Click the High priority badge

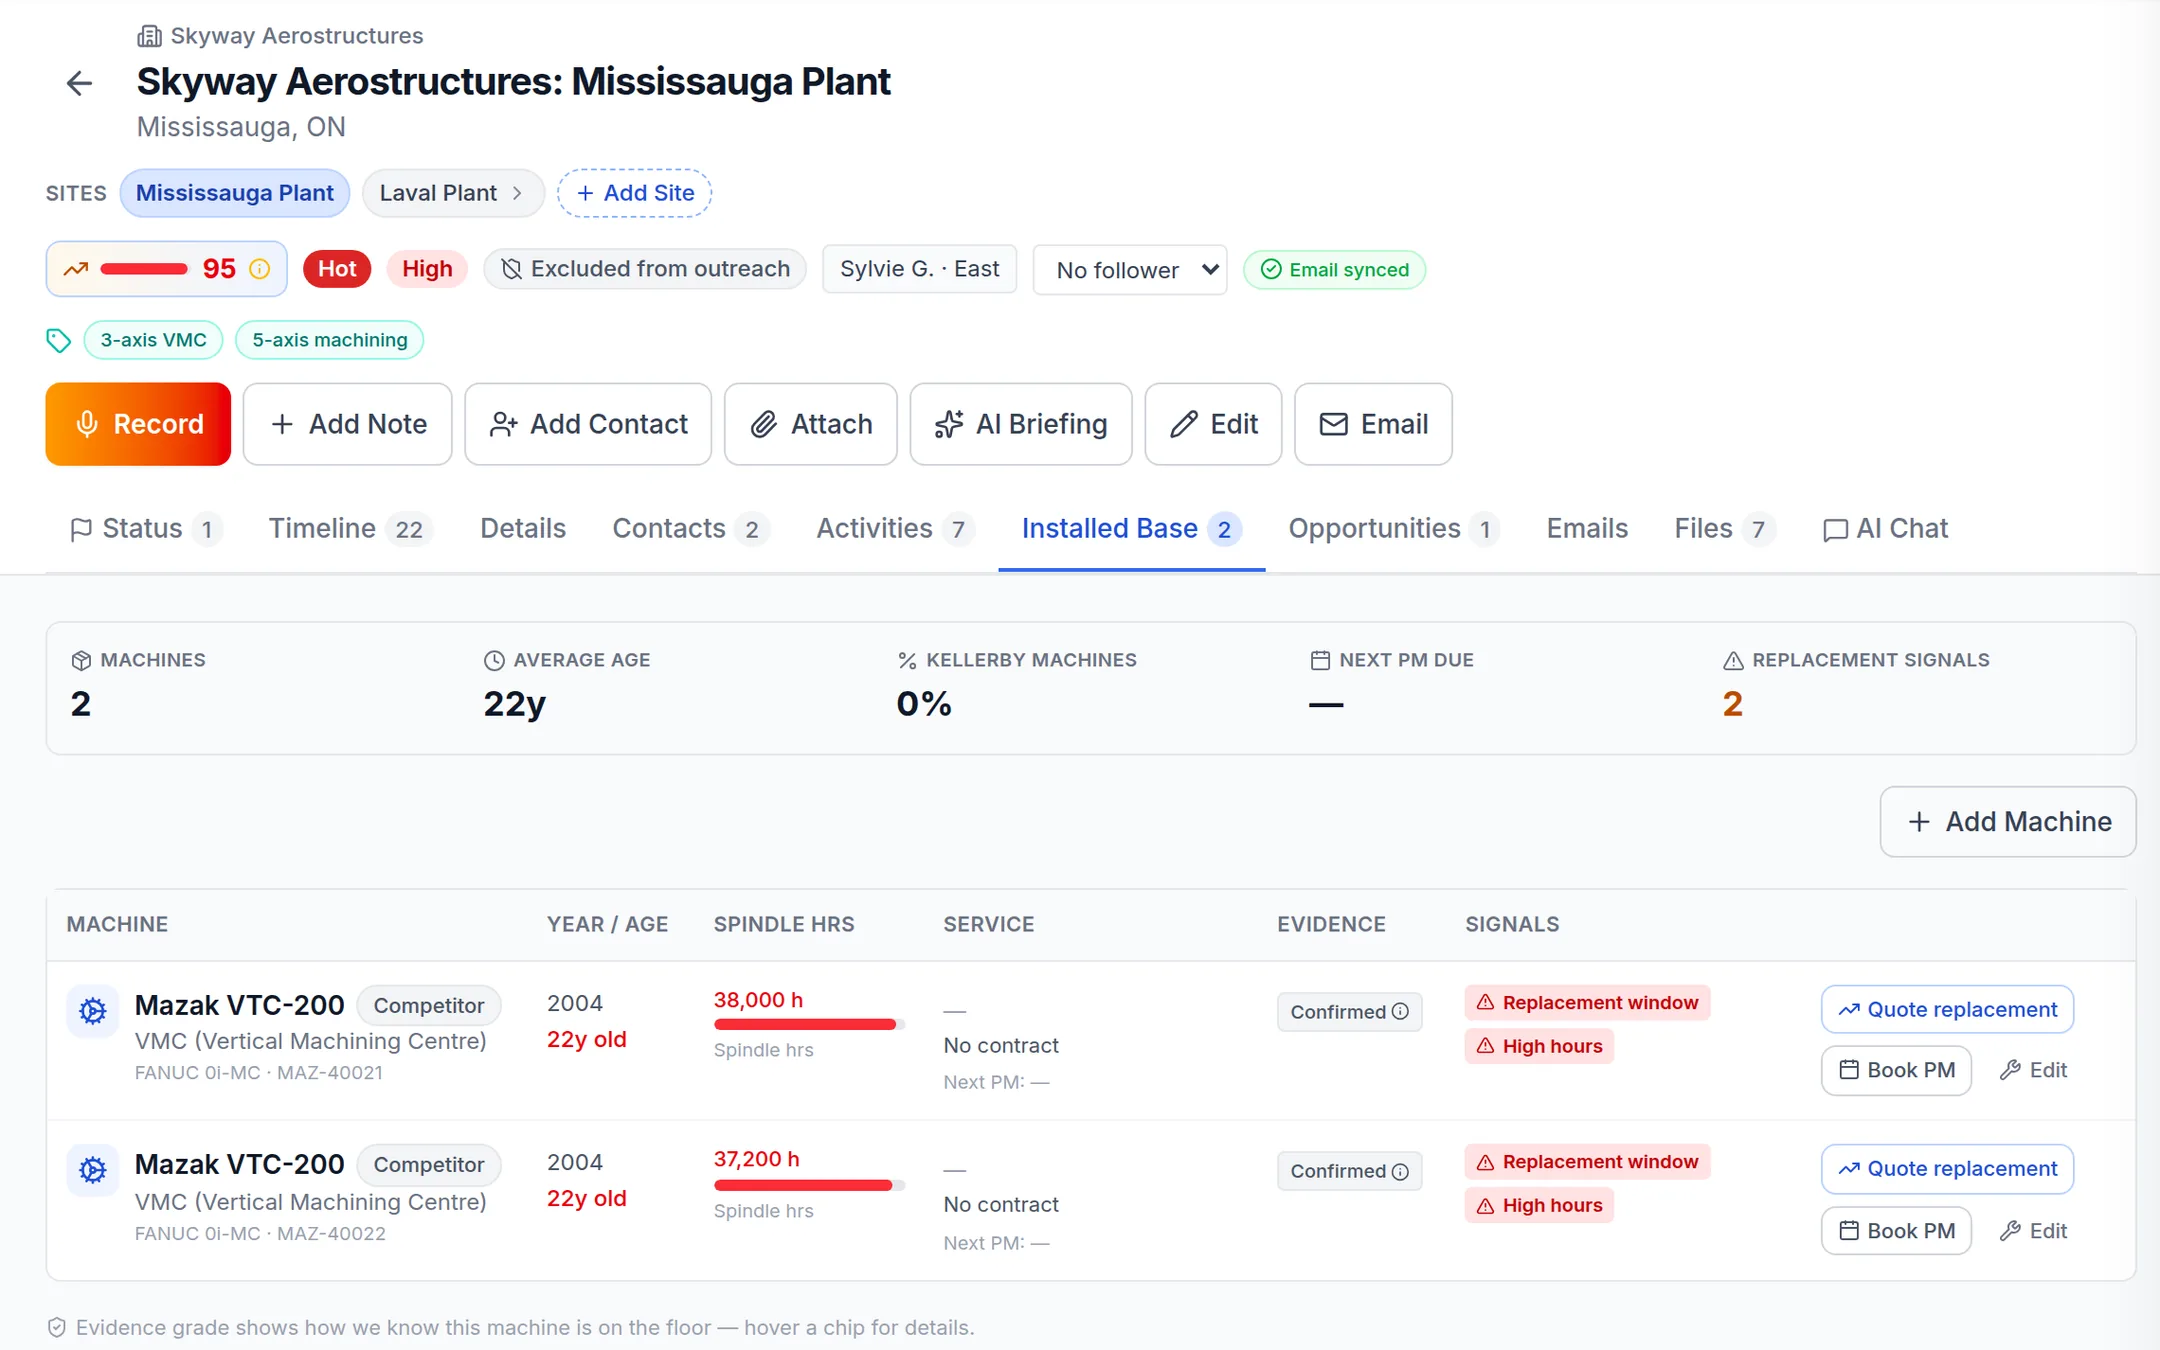click(x=427, y=269)
